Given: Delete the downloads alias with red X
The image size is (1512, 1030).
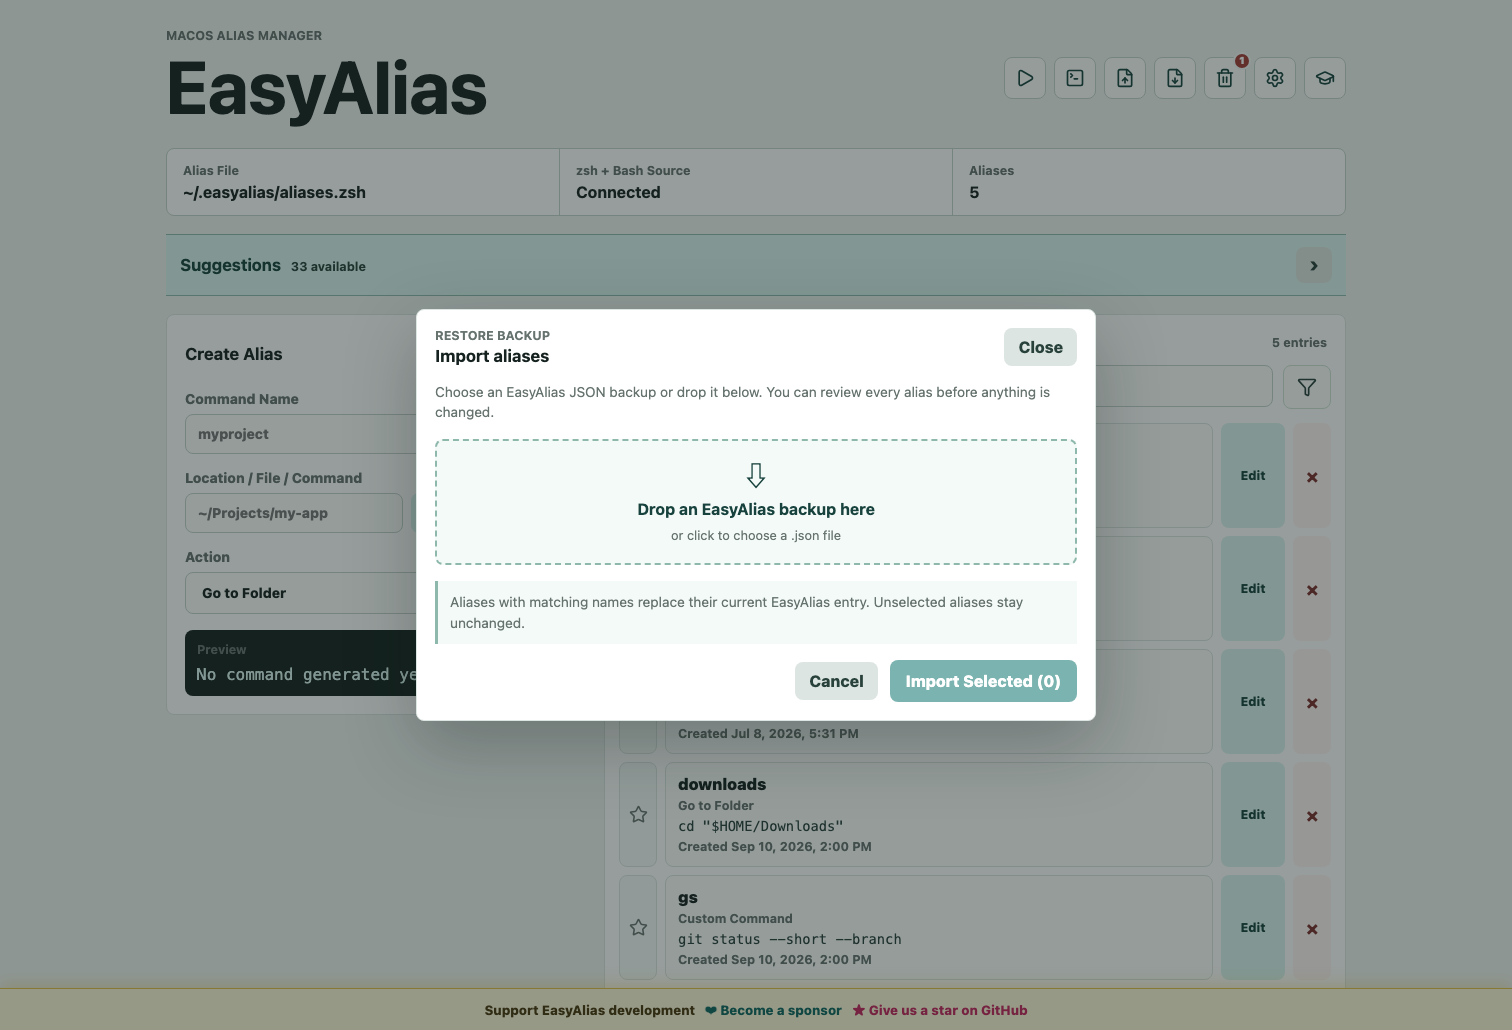Looking at the screenshot, I should click(x=1312, y=816).
